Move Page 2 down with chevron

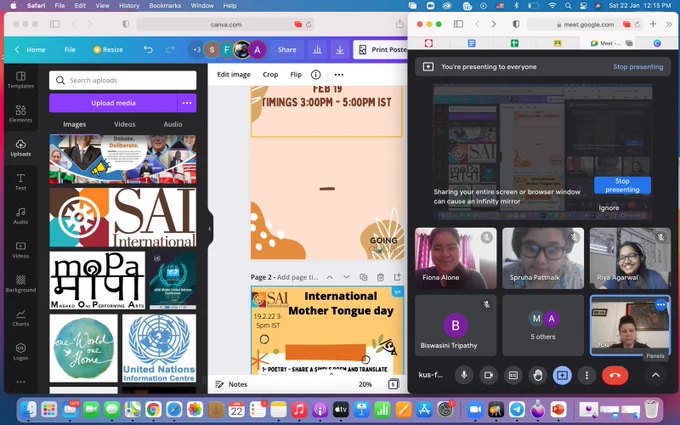click(x=346, y=277)
